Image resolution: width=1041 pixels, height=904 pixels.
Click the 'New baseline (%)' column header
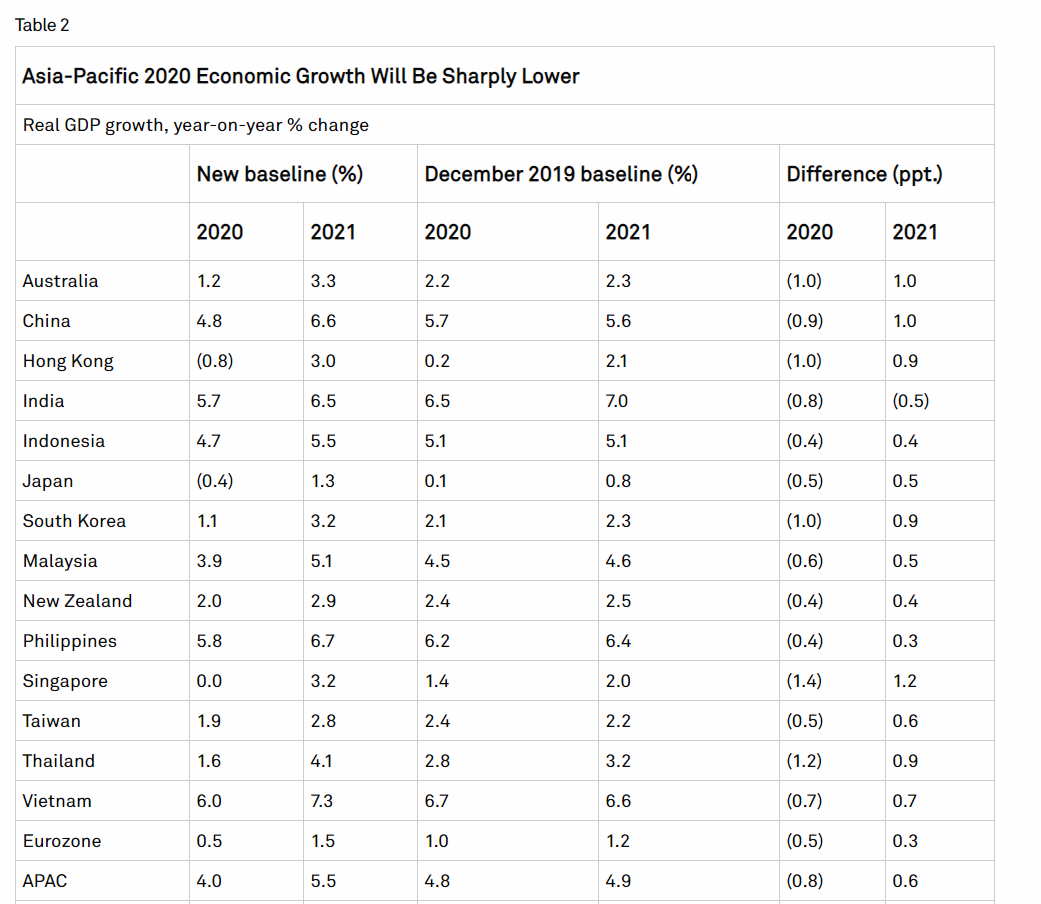tap(279, 174)
